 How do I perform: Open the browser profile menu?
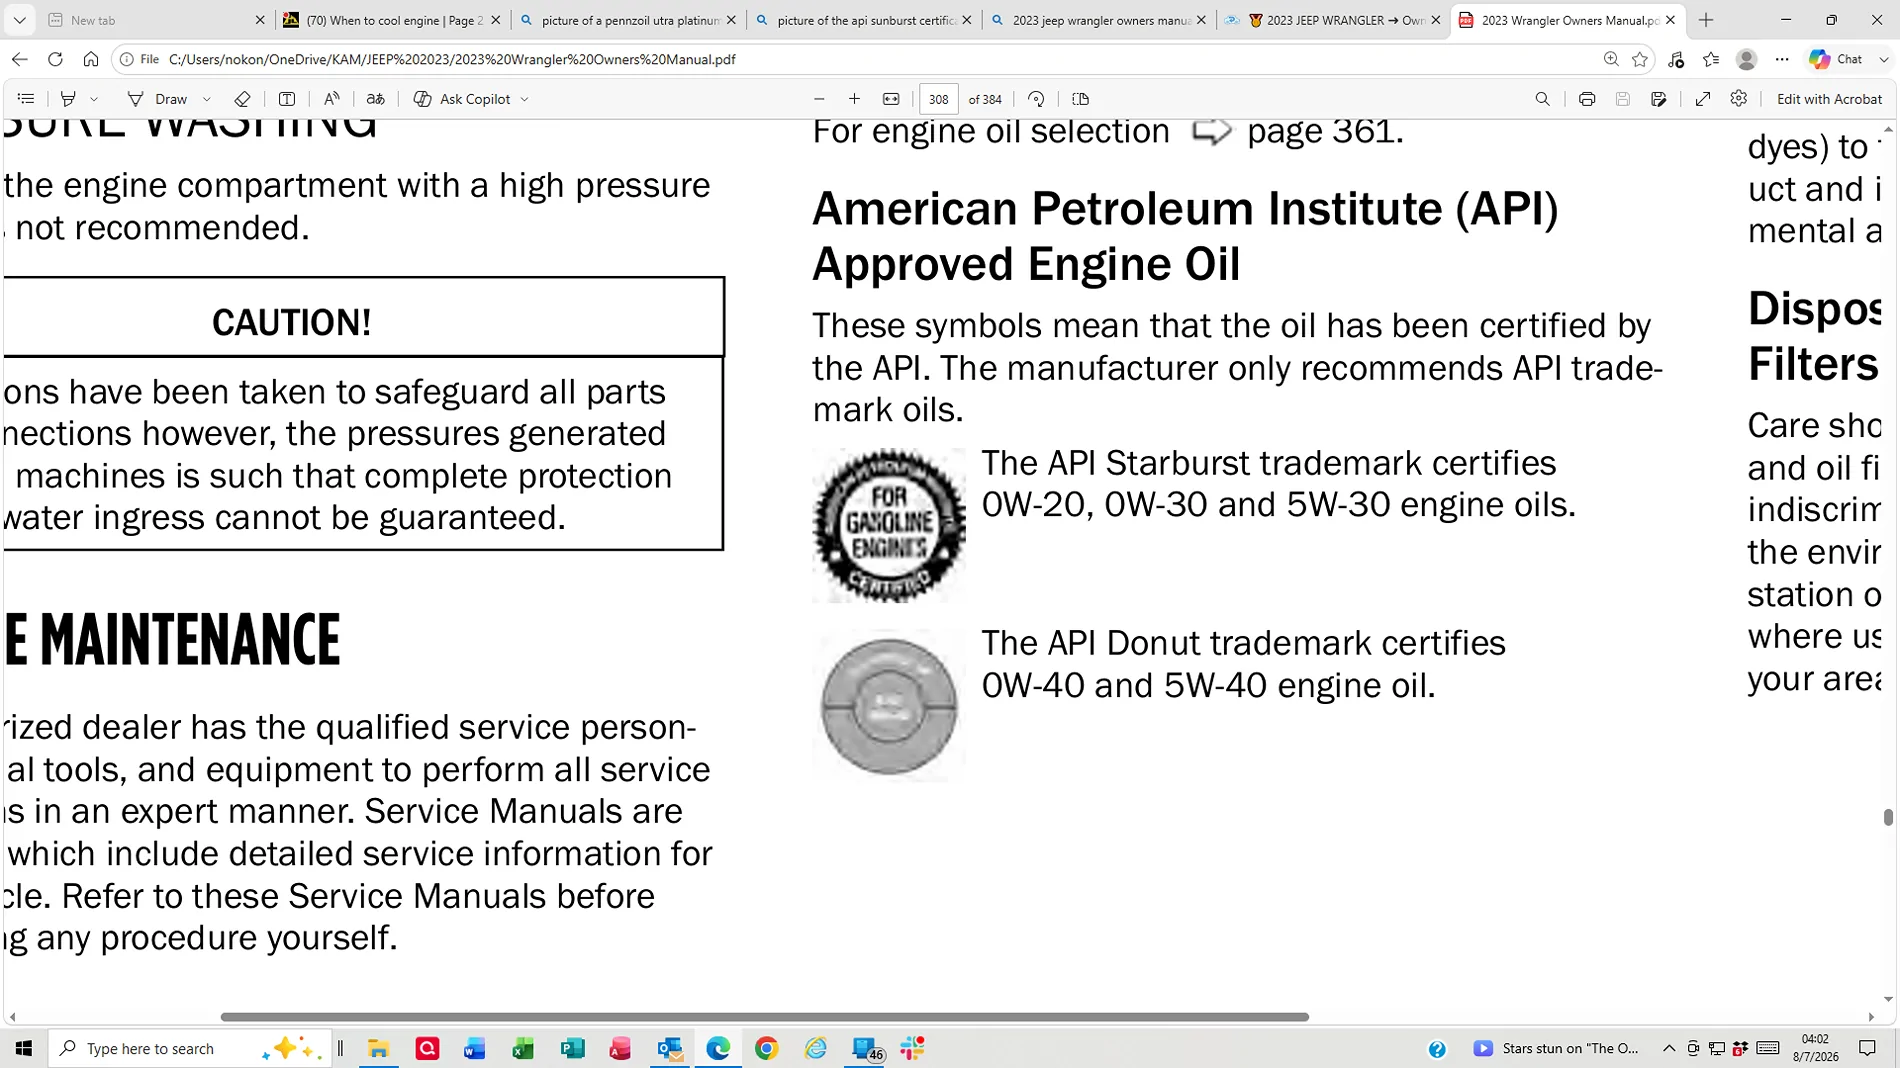tap(1747, 59)
